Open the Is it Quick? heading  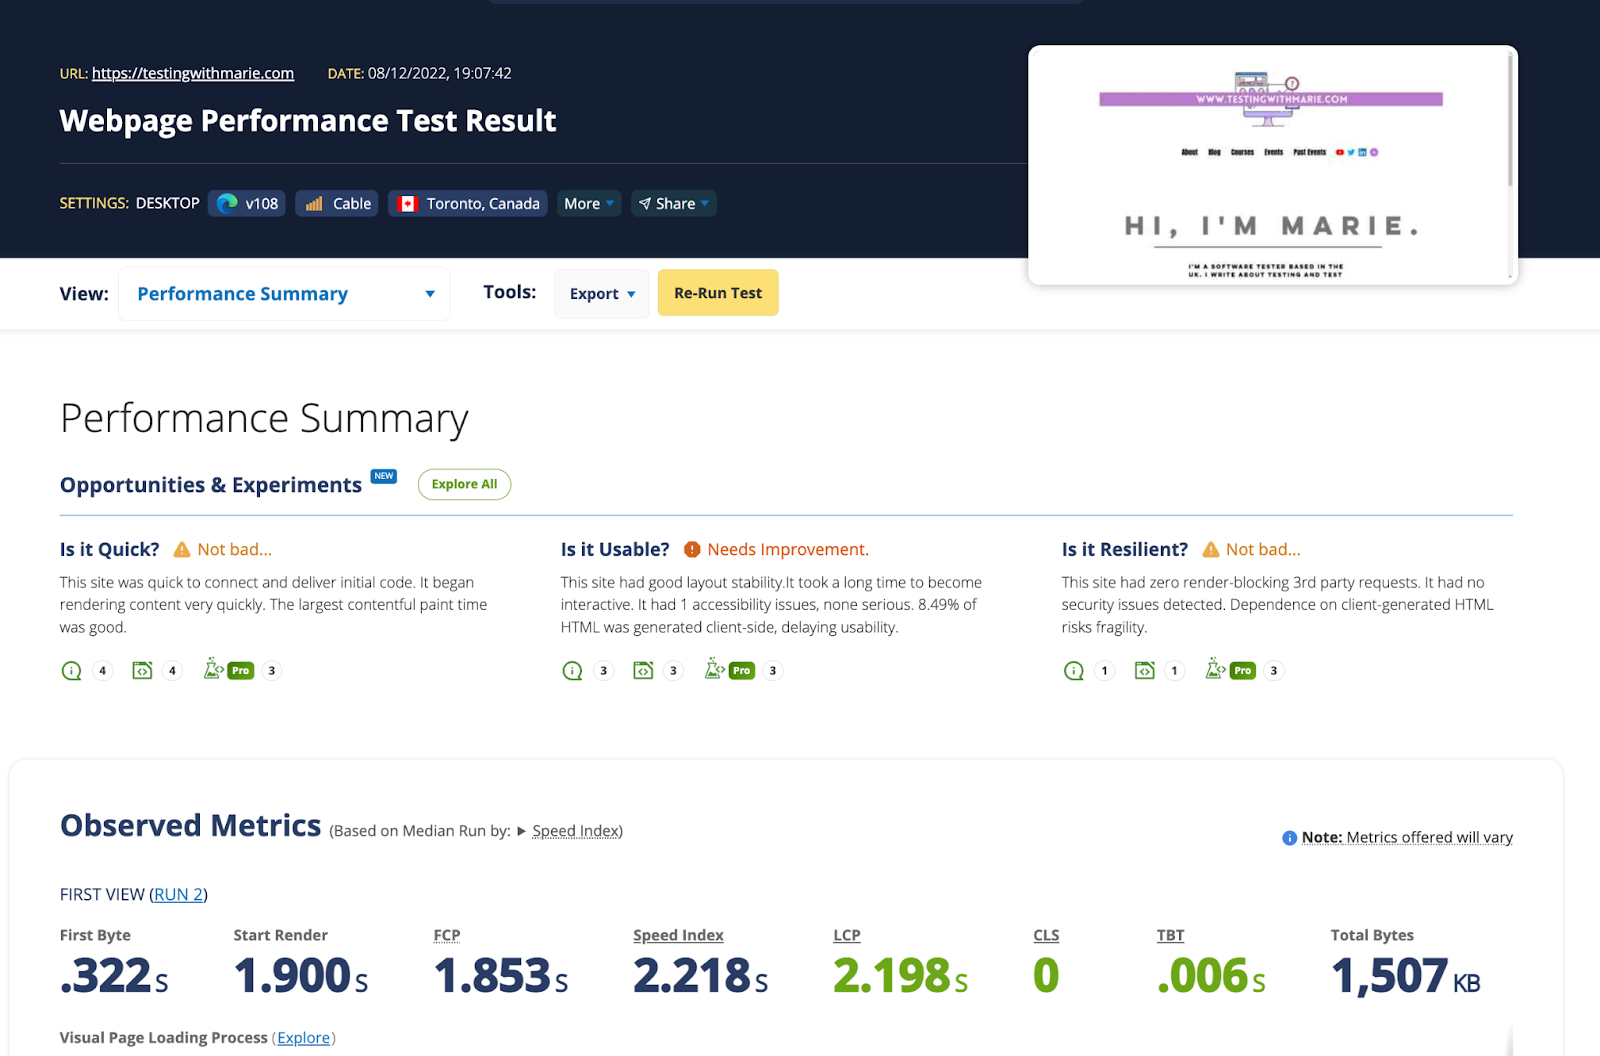pyautogui.click(x=109, y=549)
